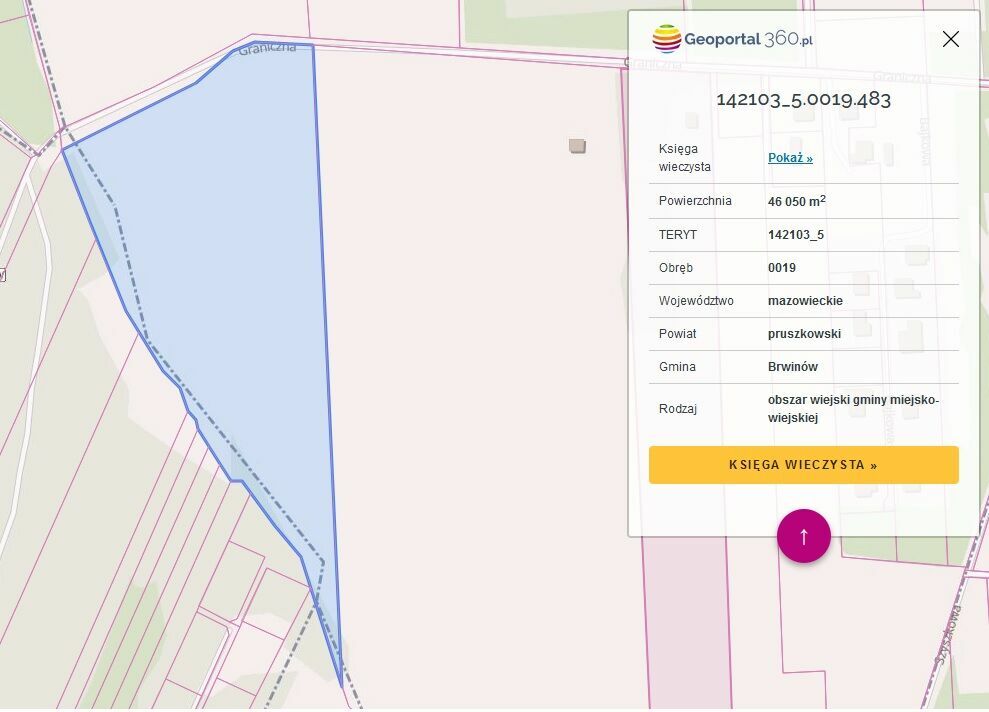Click the parcel ID heading 142103_5.0019.483
The image size is (989, 712).
pyautogui.click(x=803, y=99)
